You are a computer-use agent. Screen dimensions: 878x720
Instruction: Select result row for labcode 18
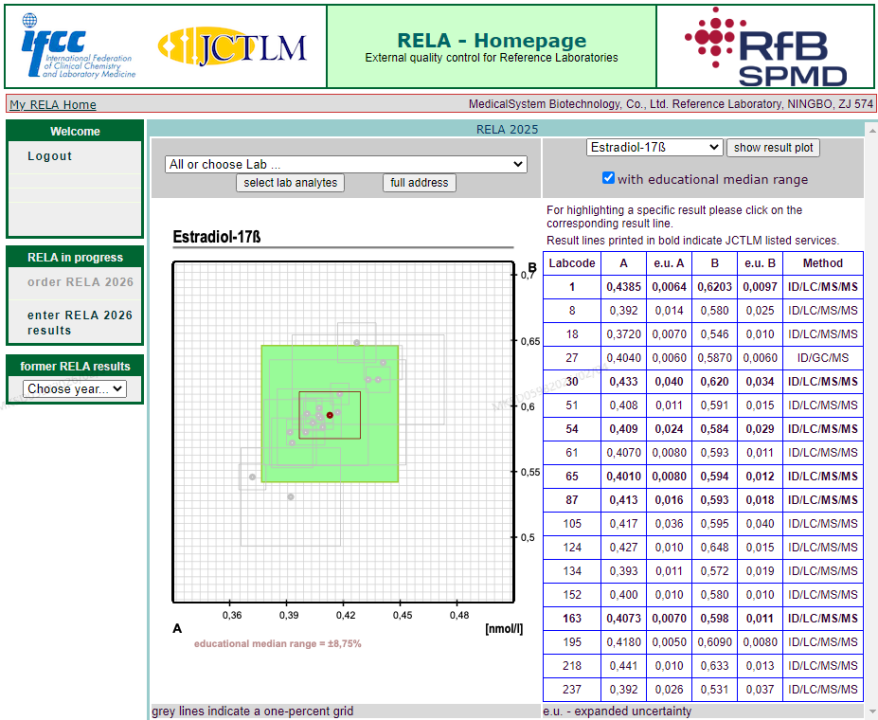(703, 334)
